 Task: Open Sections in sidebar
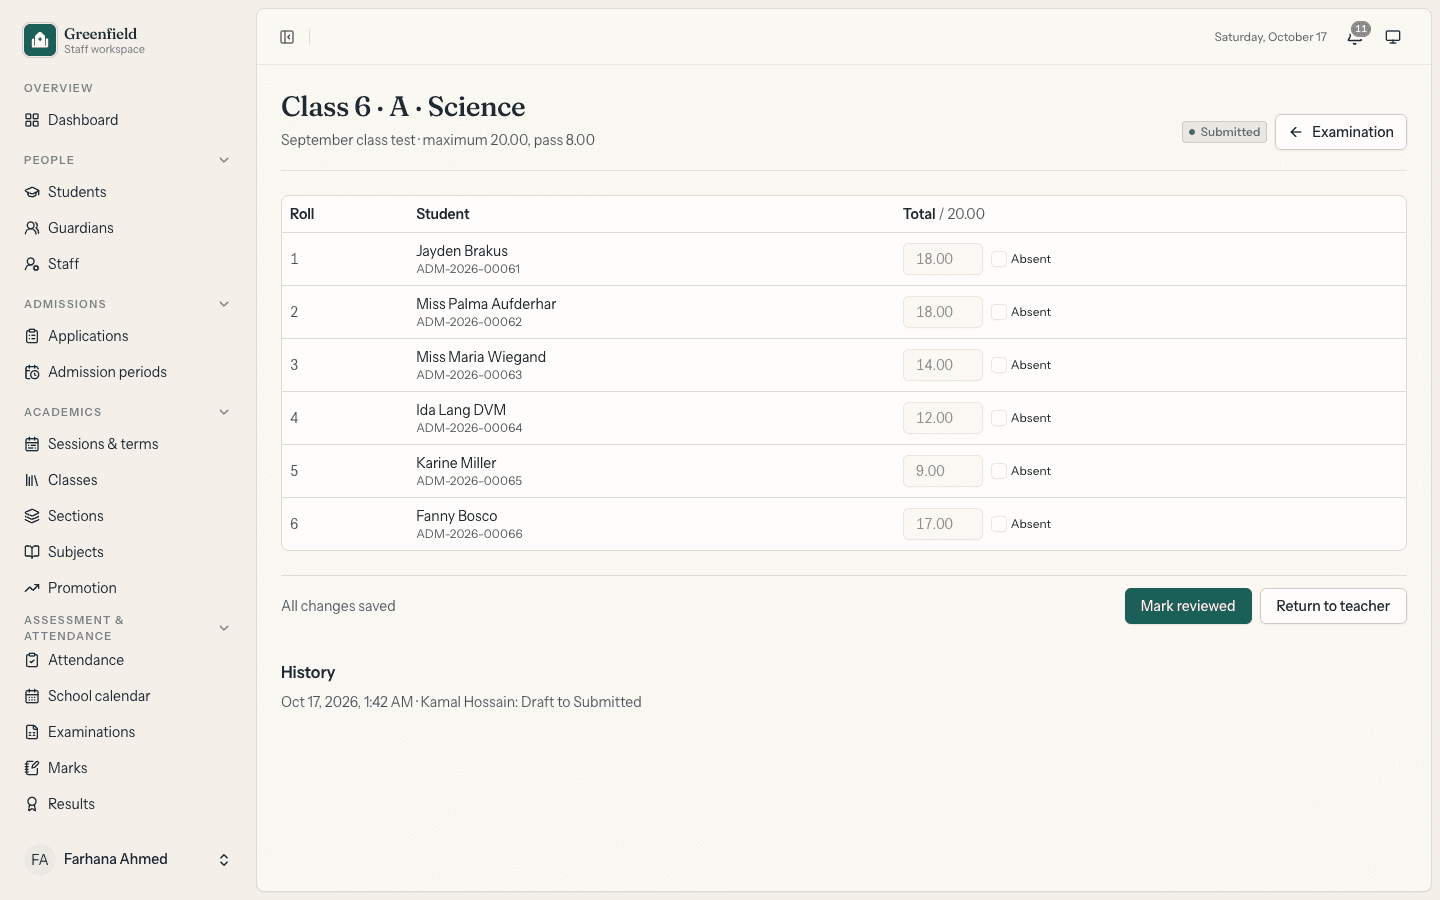pyautogui.click(x=128, y=516)
